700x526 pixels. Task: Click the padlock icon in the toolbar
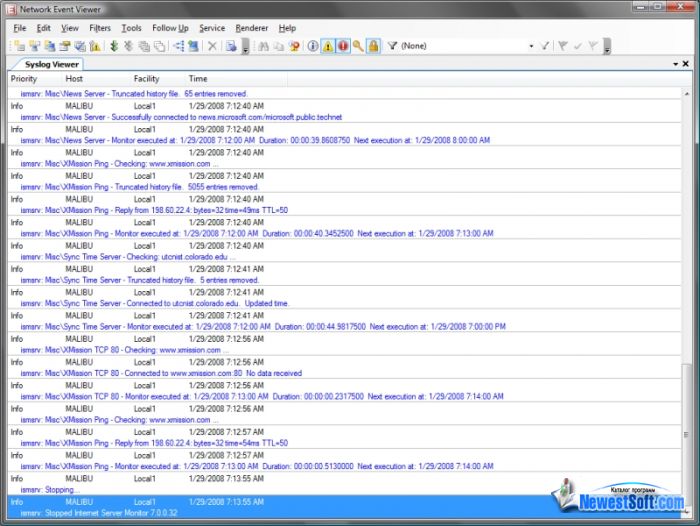click(373, 46)
